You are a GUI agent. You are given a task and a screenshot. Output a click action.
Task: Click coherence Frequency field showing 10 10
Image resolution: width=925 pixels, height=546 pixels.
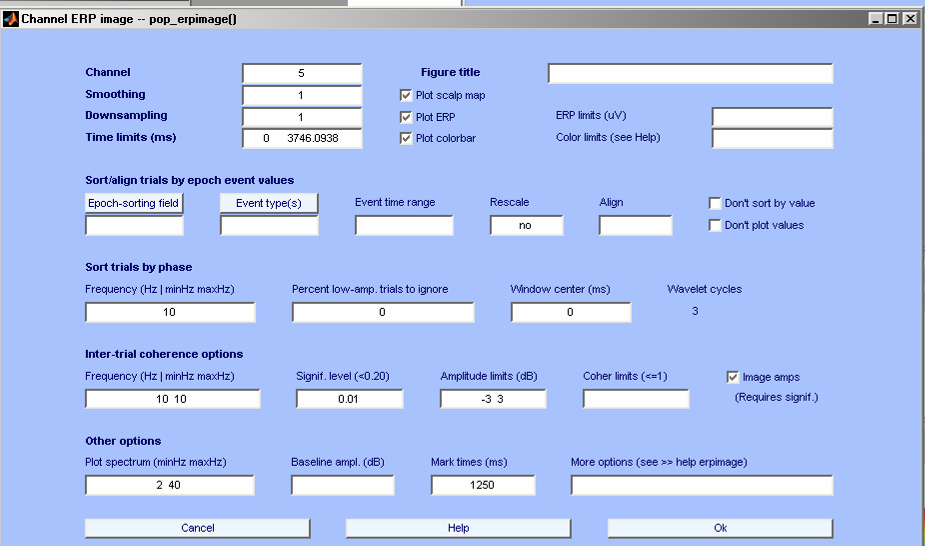(172, 399)
